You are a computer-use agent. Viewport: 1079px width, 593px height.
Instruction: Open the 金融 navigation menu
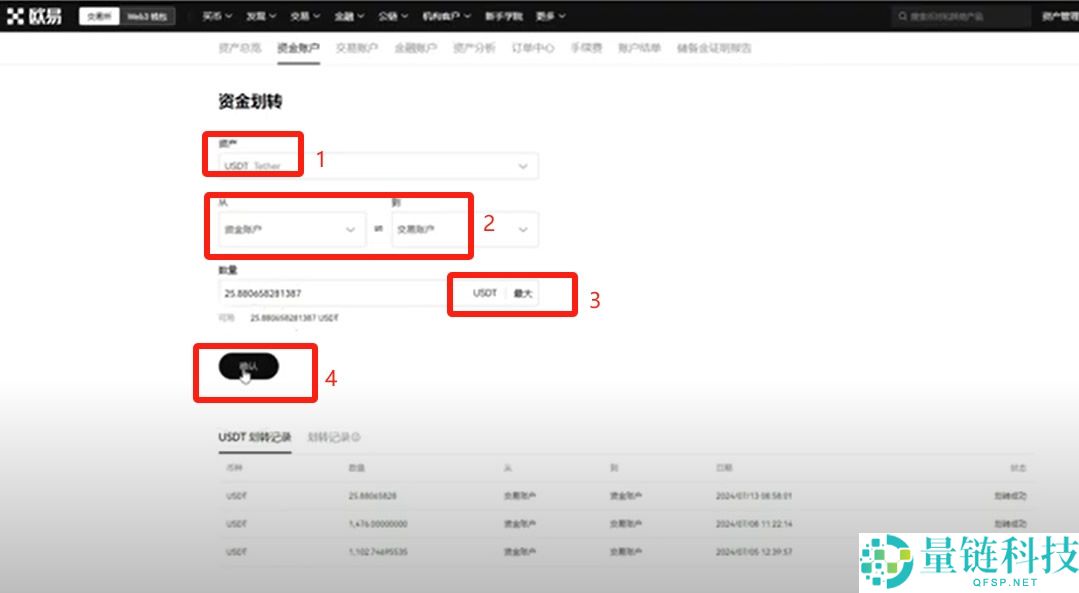tap(347, 15)
